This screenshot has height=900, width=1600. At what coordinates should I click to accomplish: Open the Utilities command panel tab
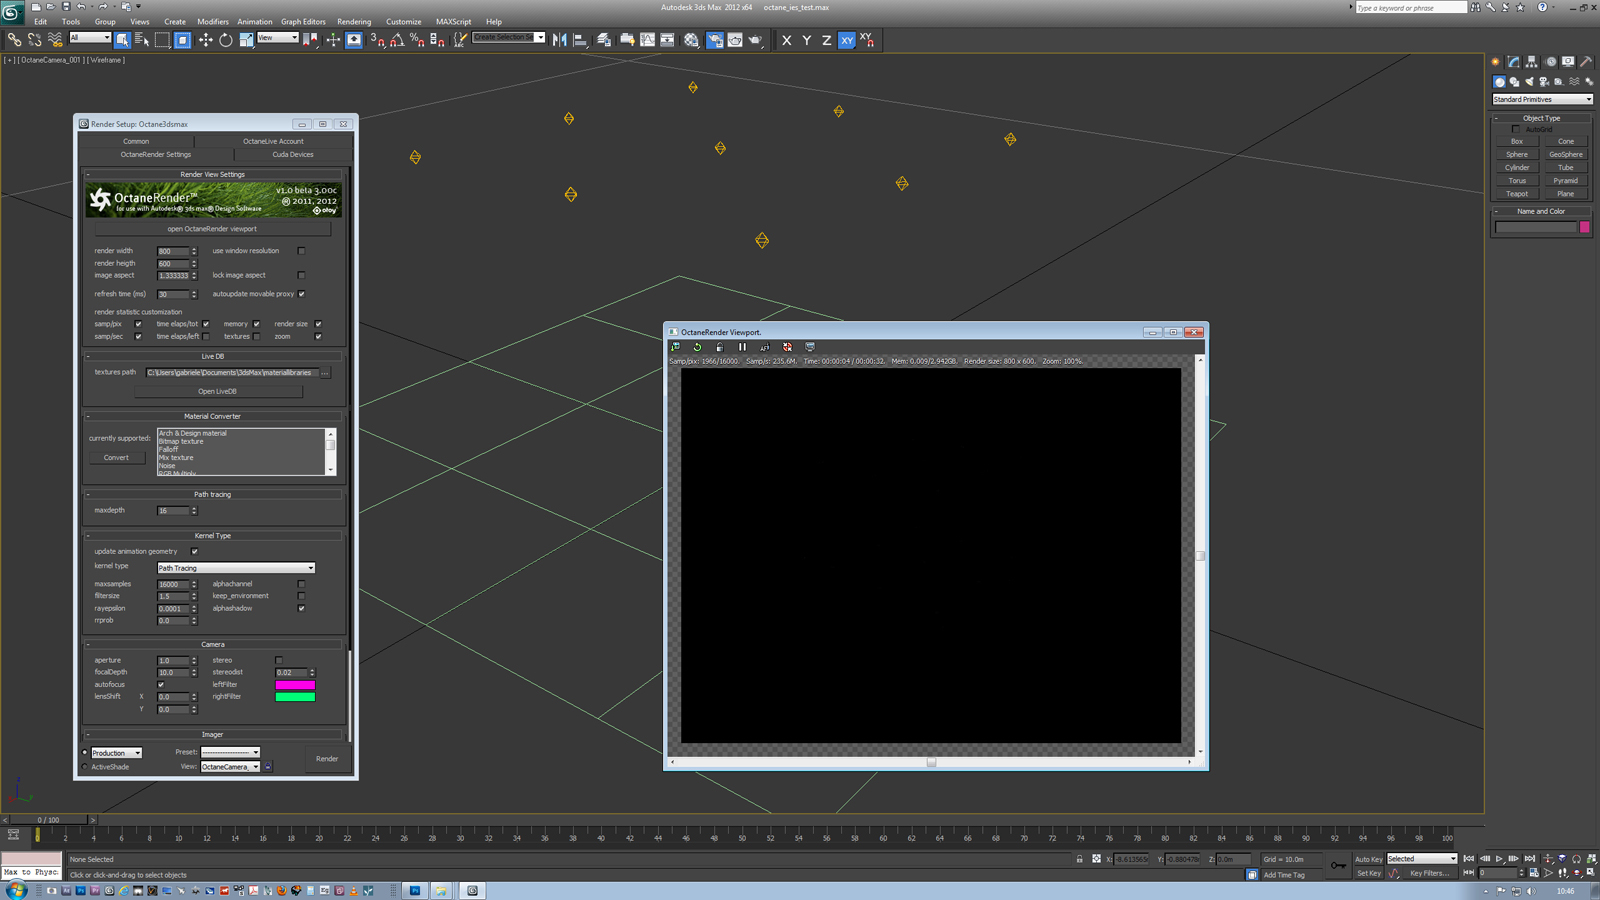pyautogui.click(x=1586, y=62)
